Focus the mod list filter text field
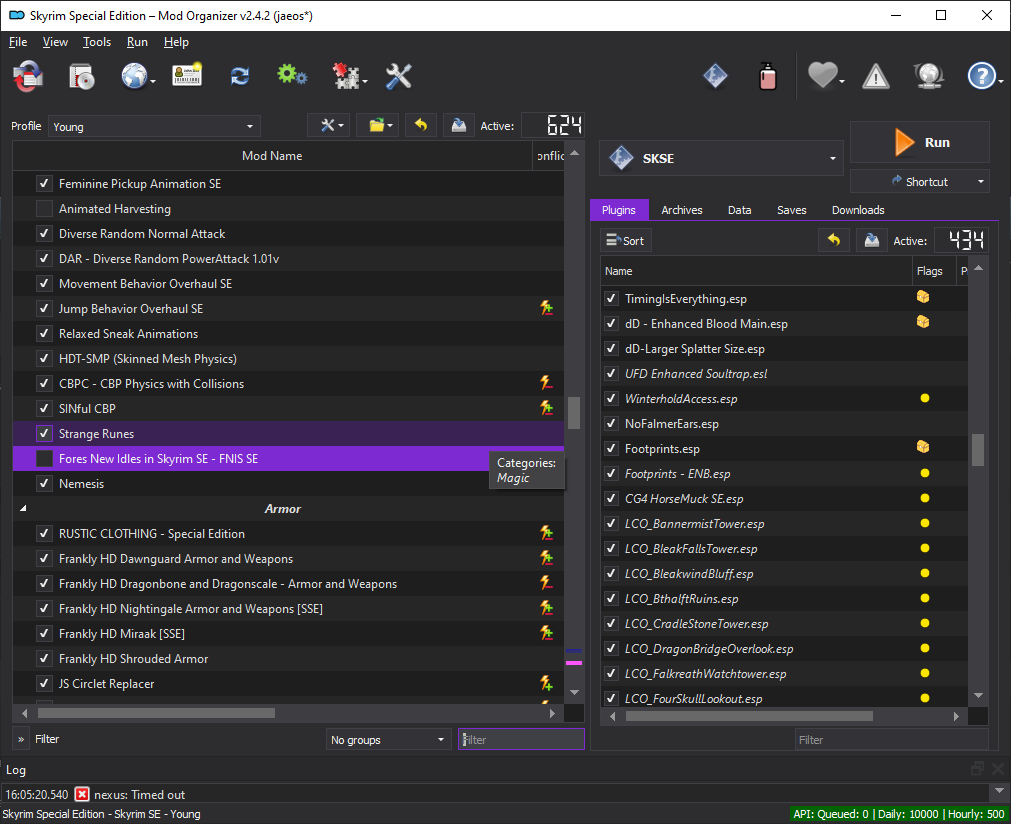Screen dimensions: 1011x824 pyautogui.click(x=521, y=740)
